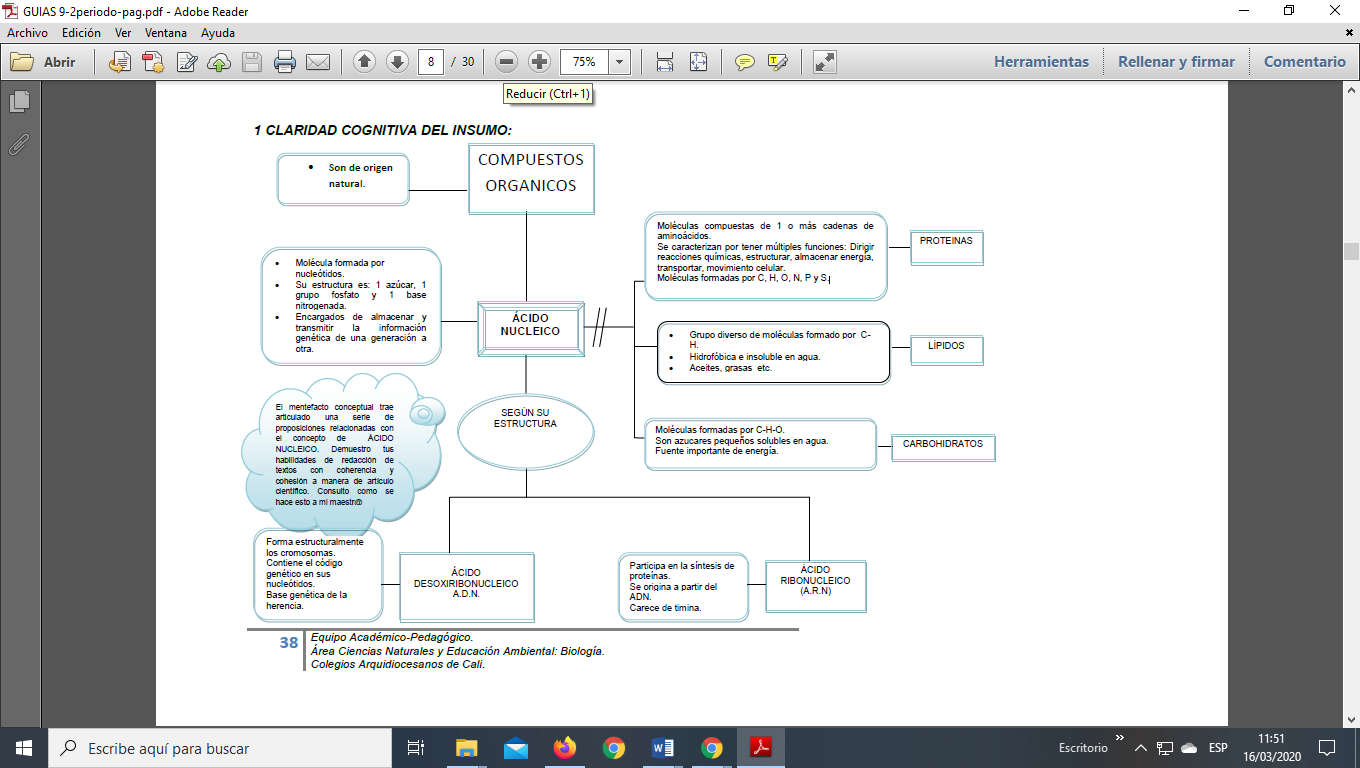The height and width of the screenshot is (768, 1360).
Task: Show hidden system tray icons chevron
Action: 1141,748
